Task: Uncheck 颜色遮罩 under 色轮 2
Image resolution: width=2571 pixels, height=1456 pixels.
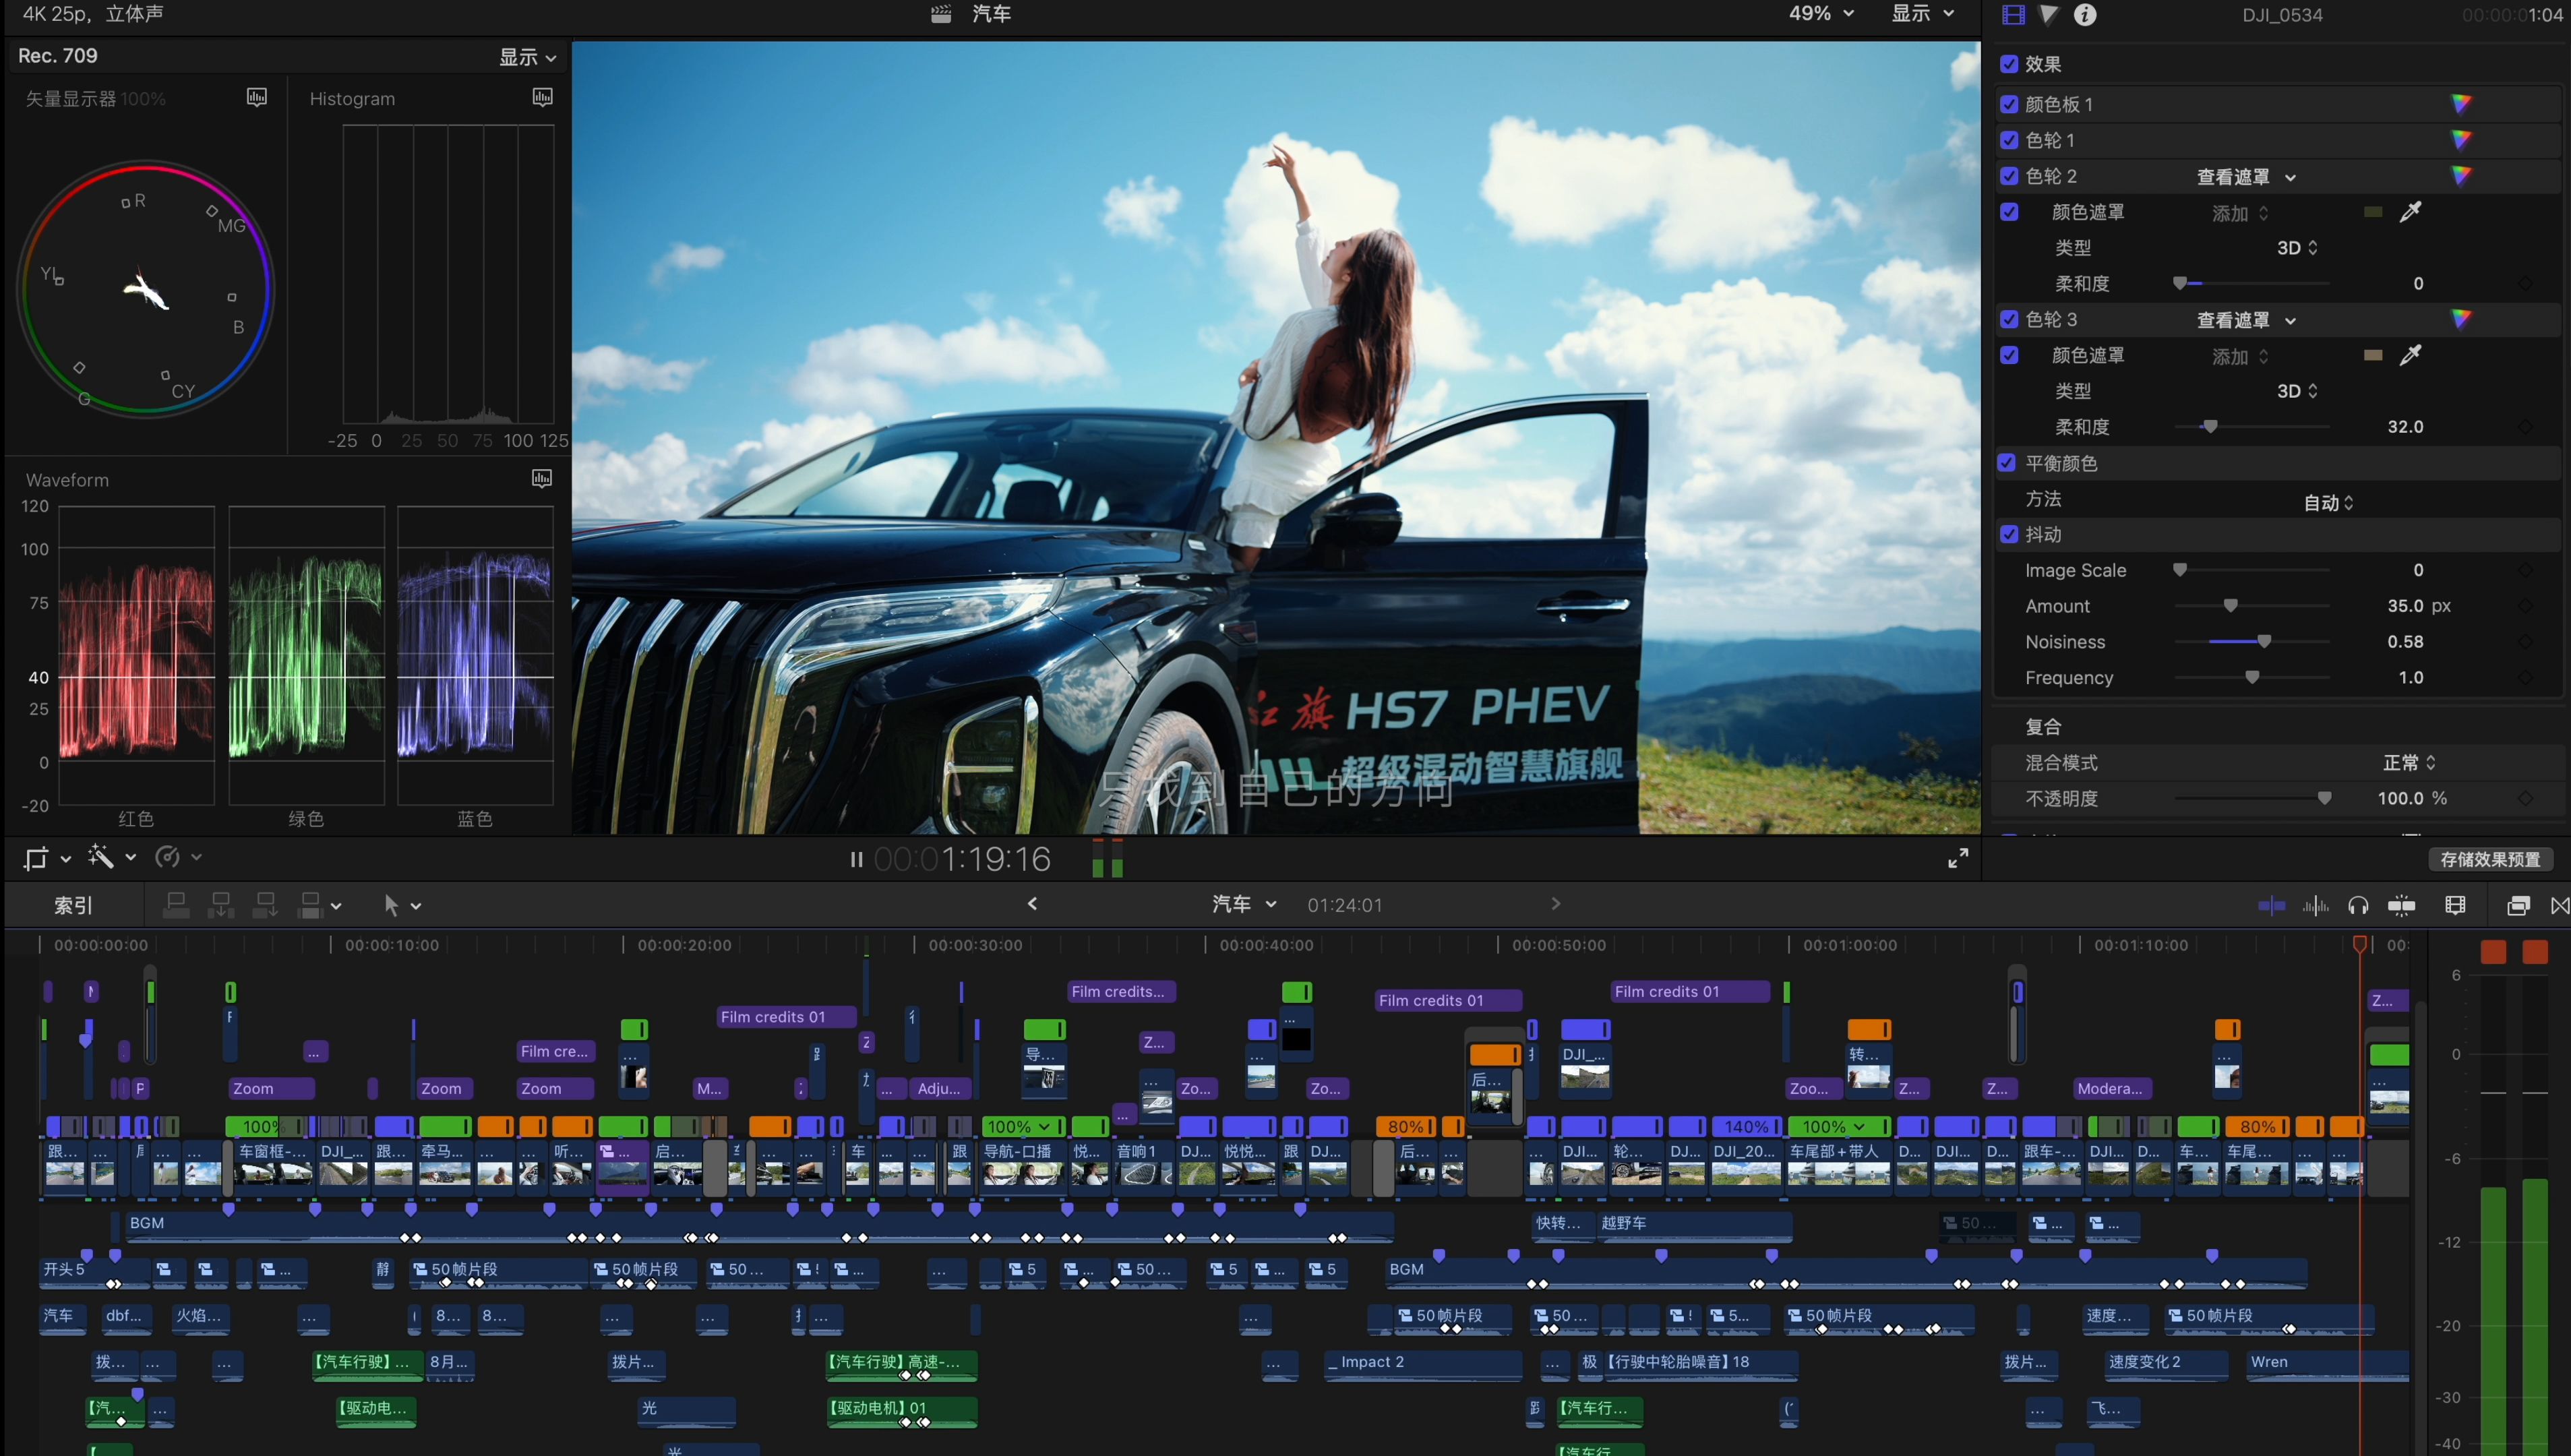Action: pos(2009,212)
